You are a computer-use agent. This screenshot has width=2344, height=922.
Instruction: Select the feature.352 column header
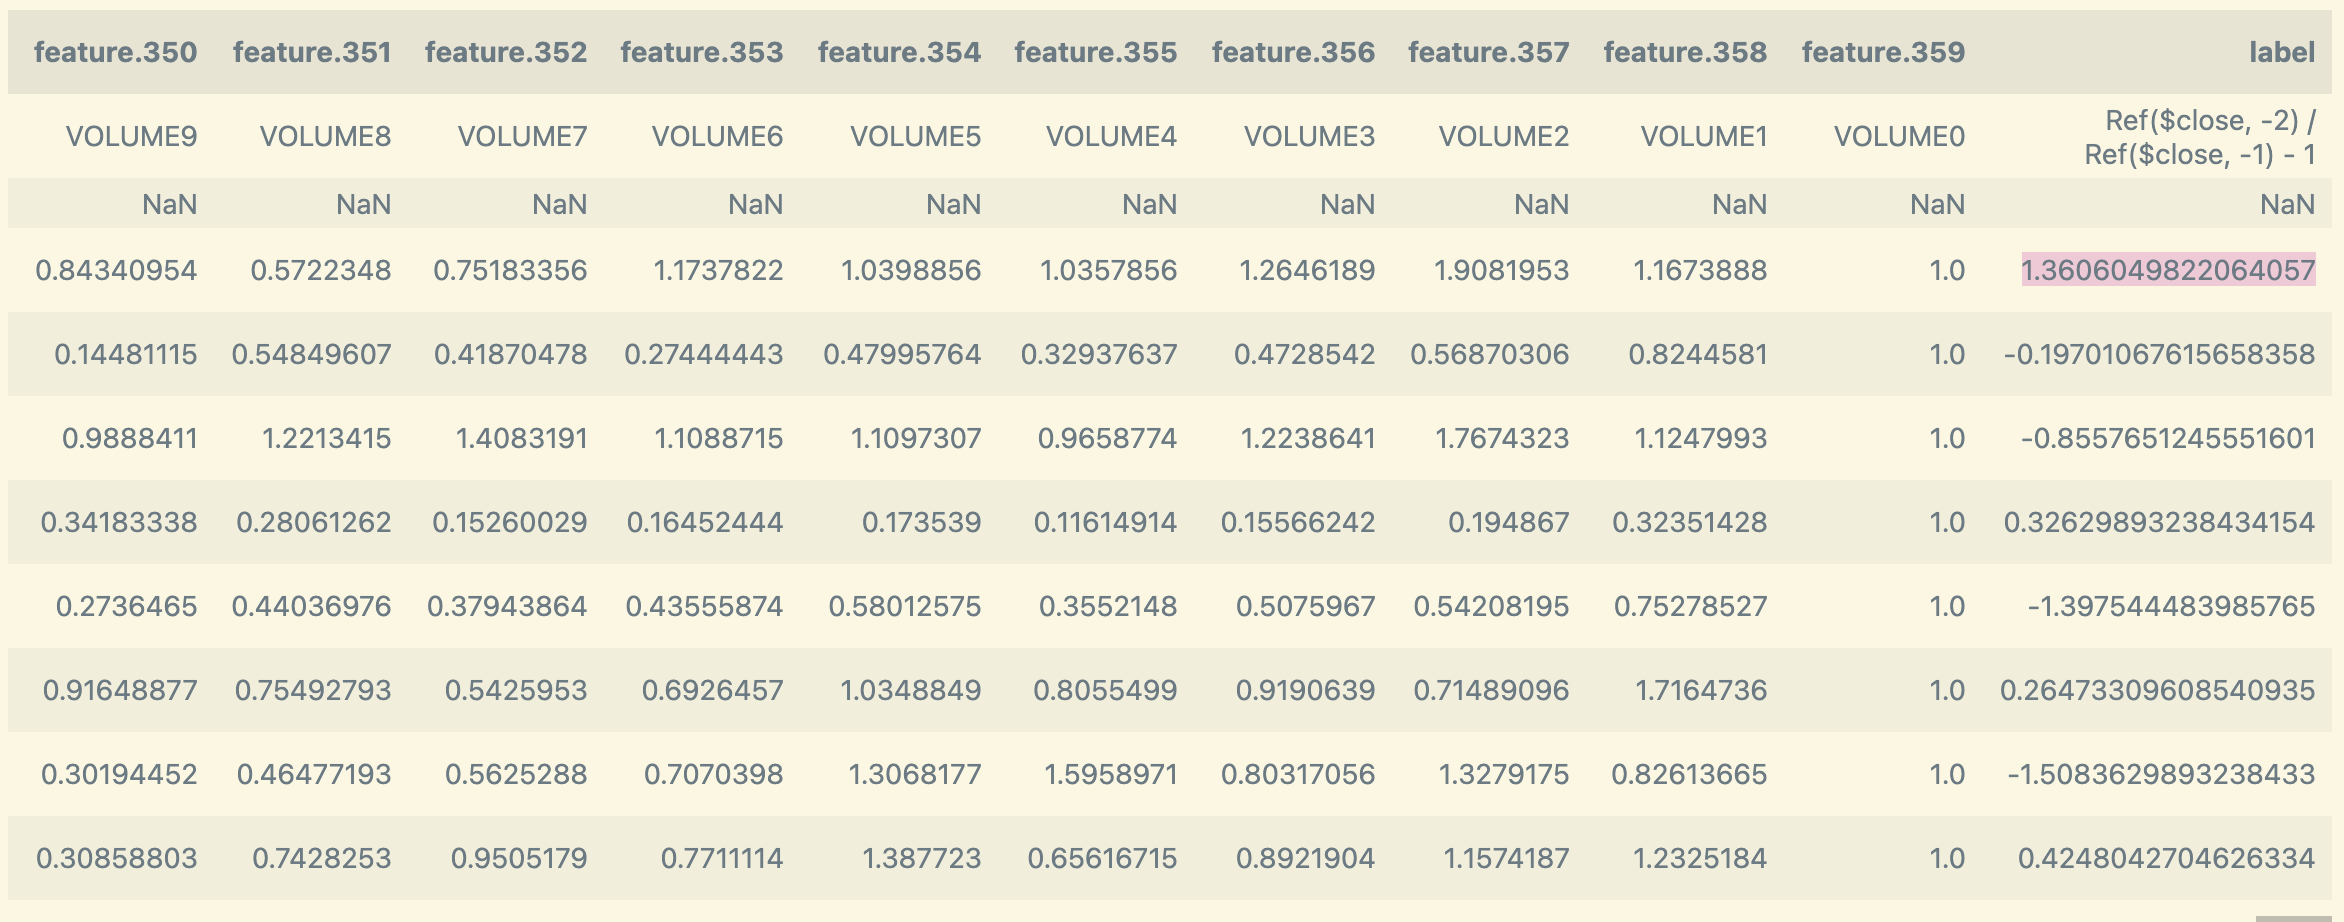point(506,52)
